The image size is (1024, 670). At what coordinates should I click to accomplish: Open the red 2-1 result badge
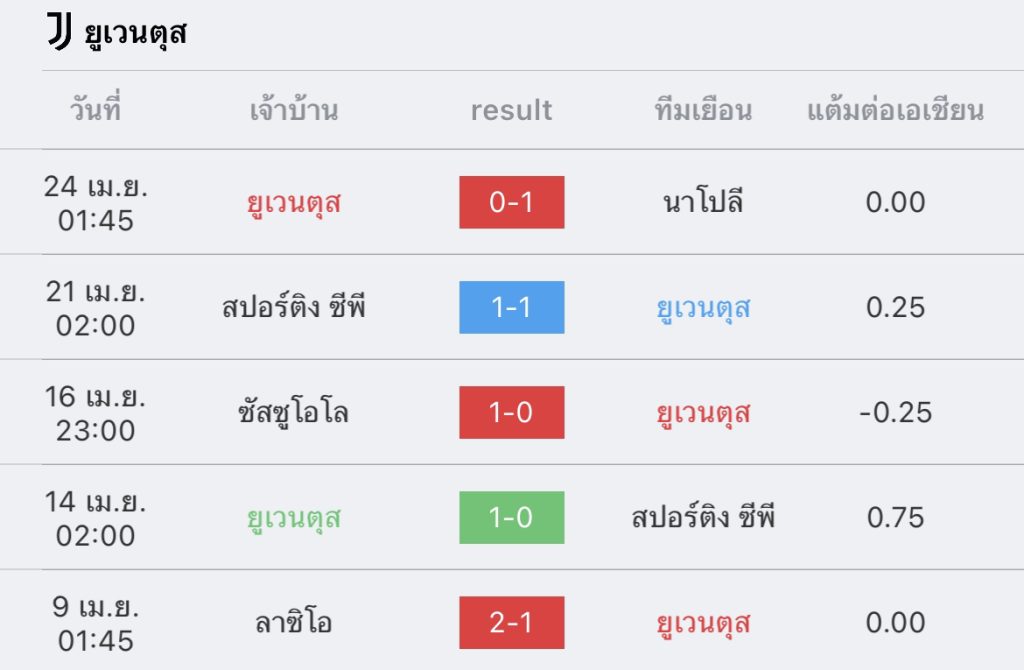(511, 622)
